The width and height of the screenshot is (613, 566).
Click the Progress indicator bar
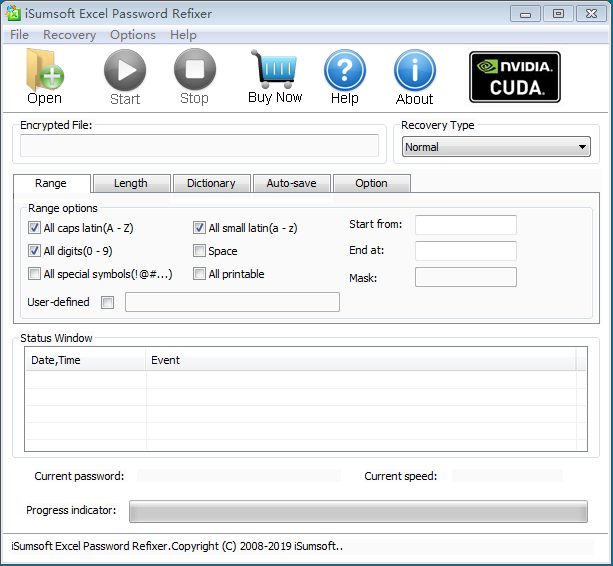pos(358,512)
